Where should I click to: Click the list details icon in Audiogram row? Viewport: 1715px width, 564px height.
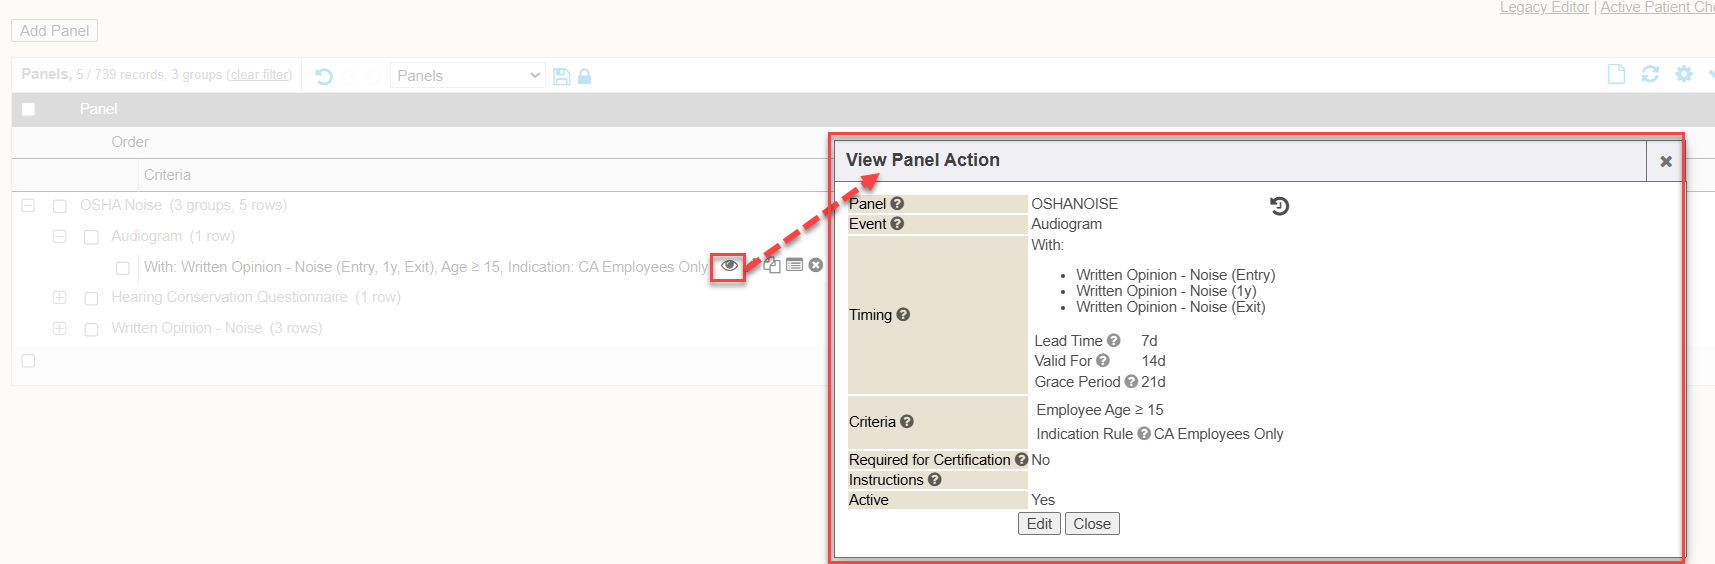pos(794,265)
